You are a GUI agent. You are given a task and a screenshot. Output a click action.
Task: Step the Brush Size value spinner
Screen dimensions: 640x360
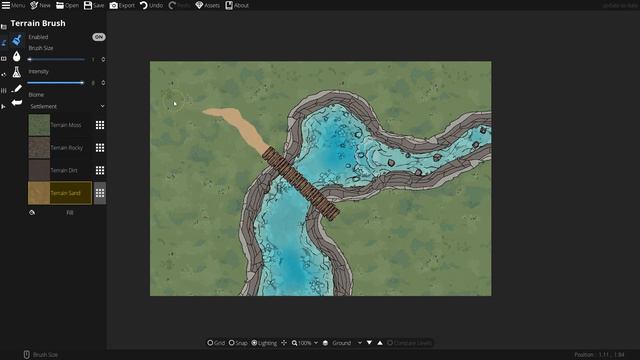point(103,59)
